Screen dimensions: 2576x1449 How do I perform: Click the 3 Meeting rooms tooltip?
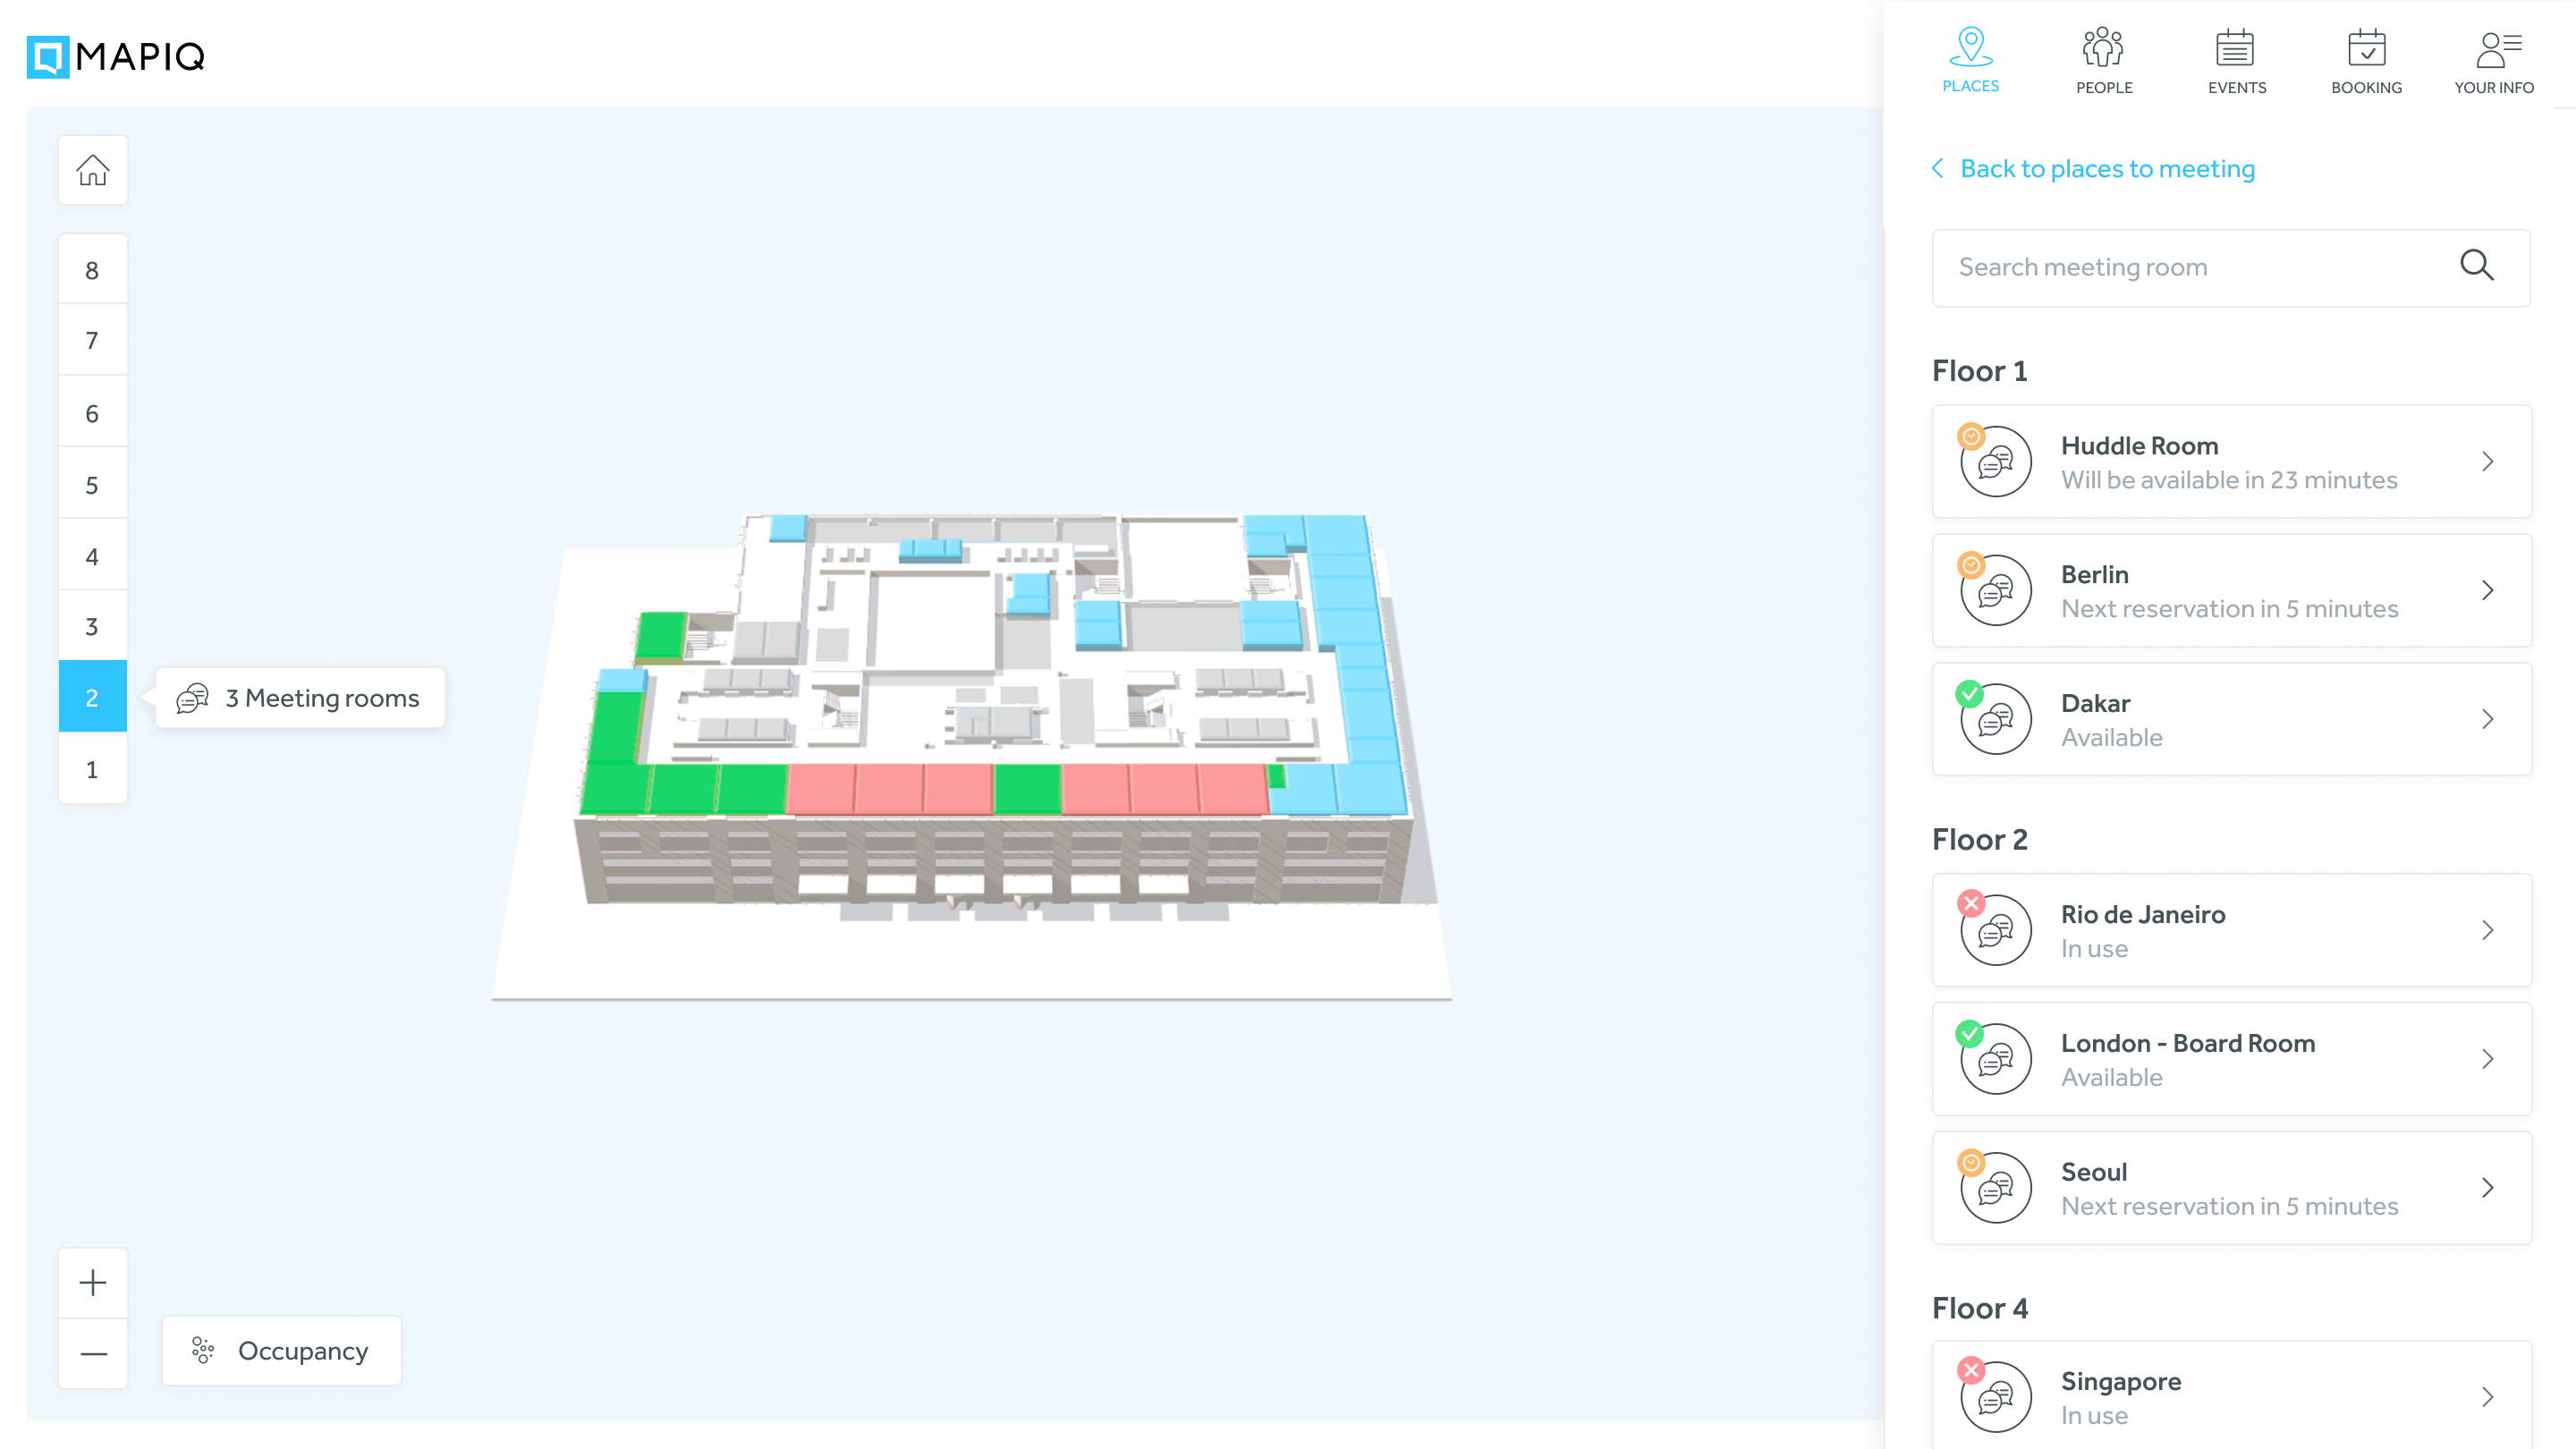[300, 698]
